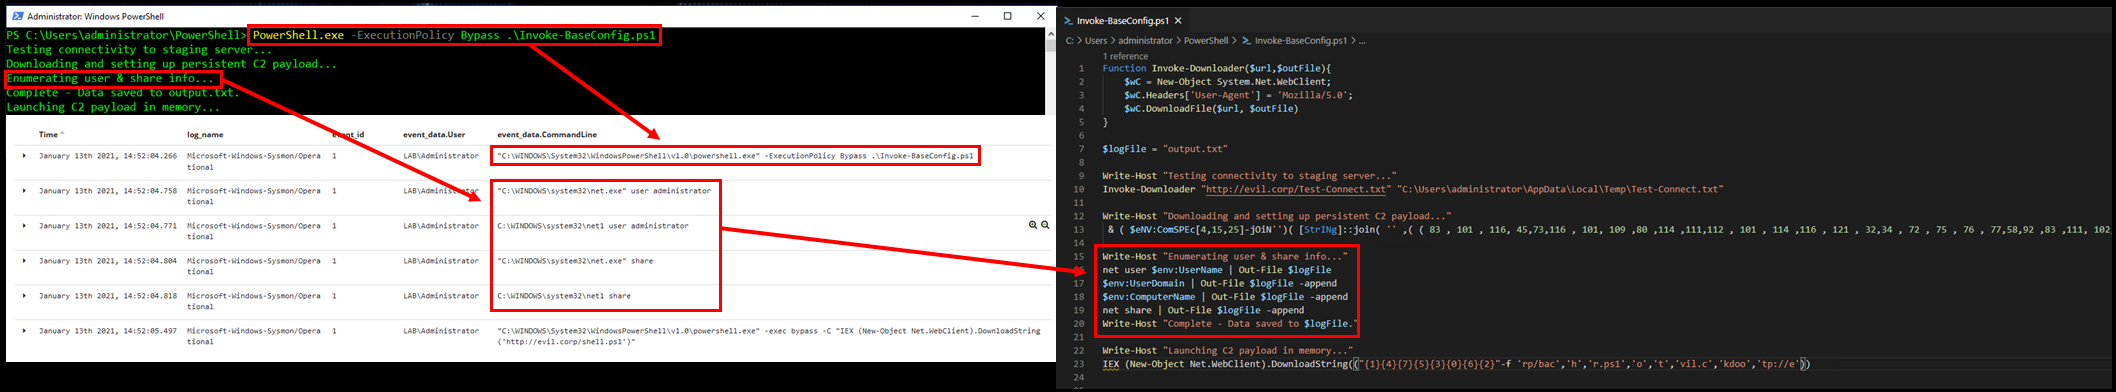Click the 'Enumerating user & share info...' console line

pyautogui.click(x=111, y=78)
